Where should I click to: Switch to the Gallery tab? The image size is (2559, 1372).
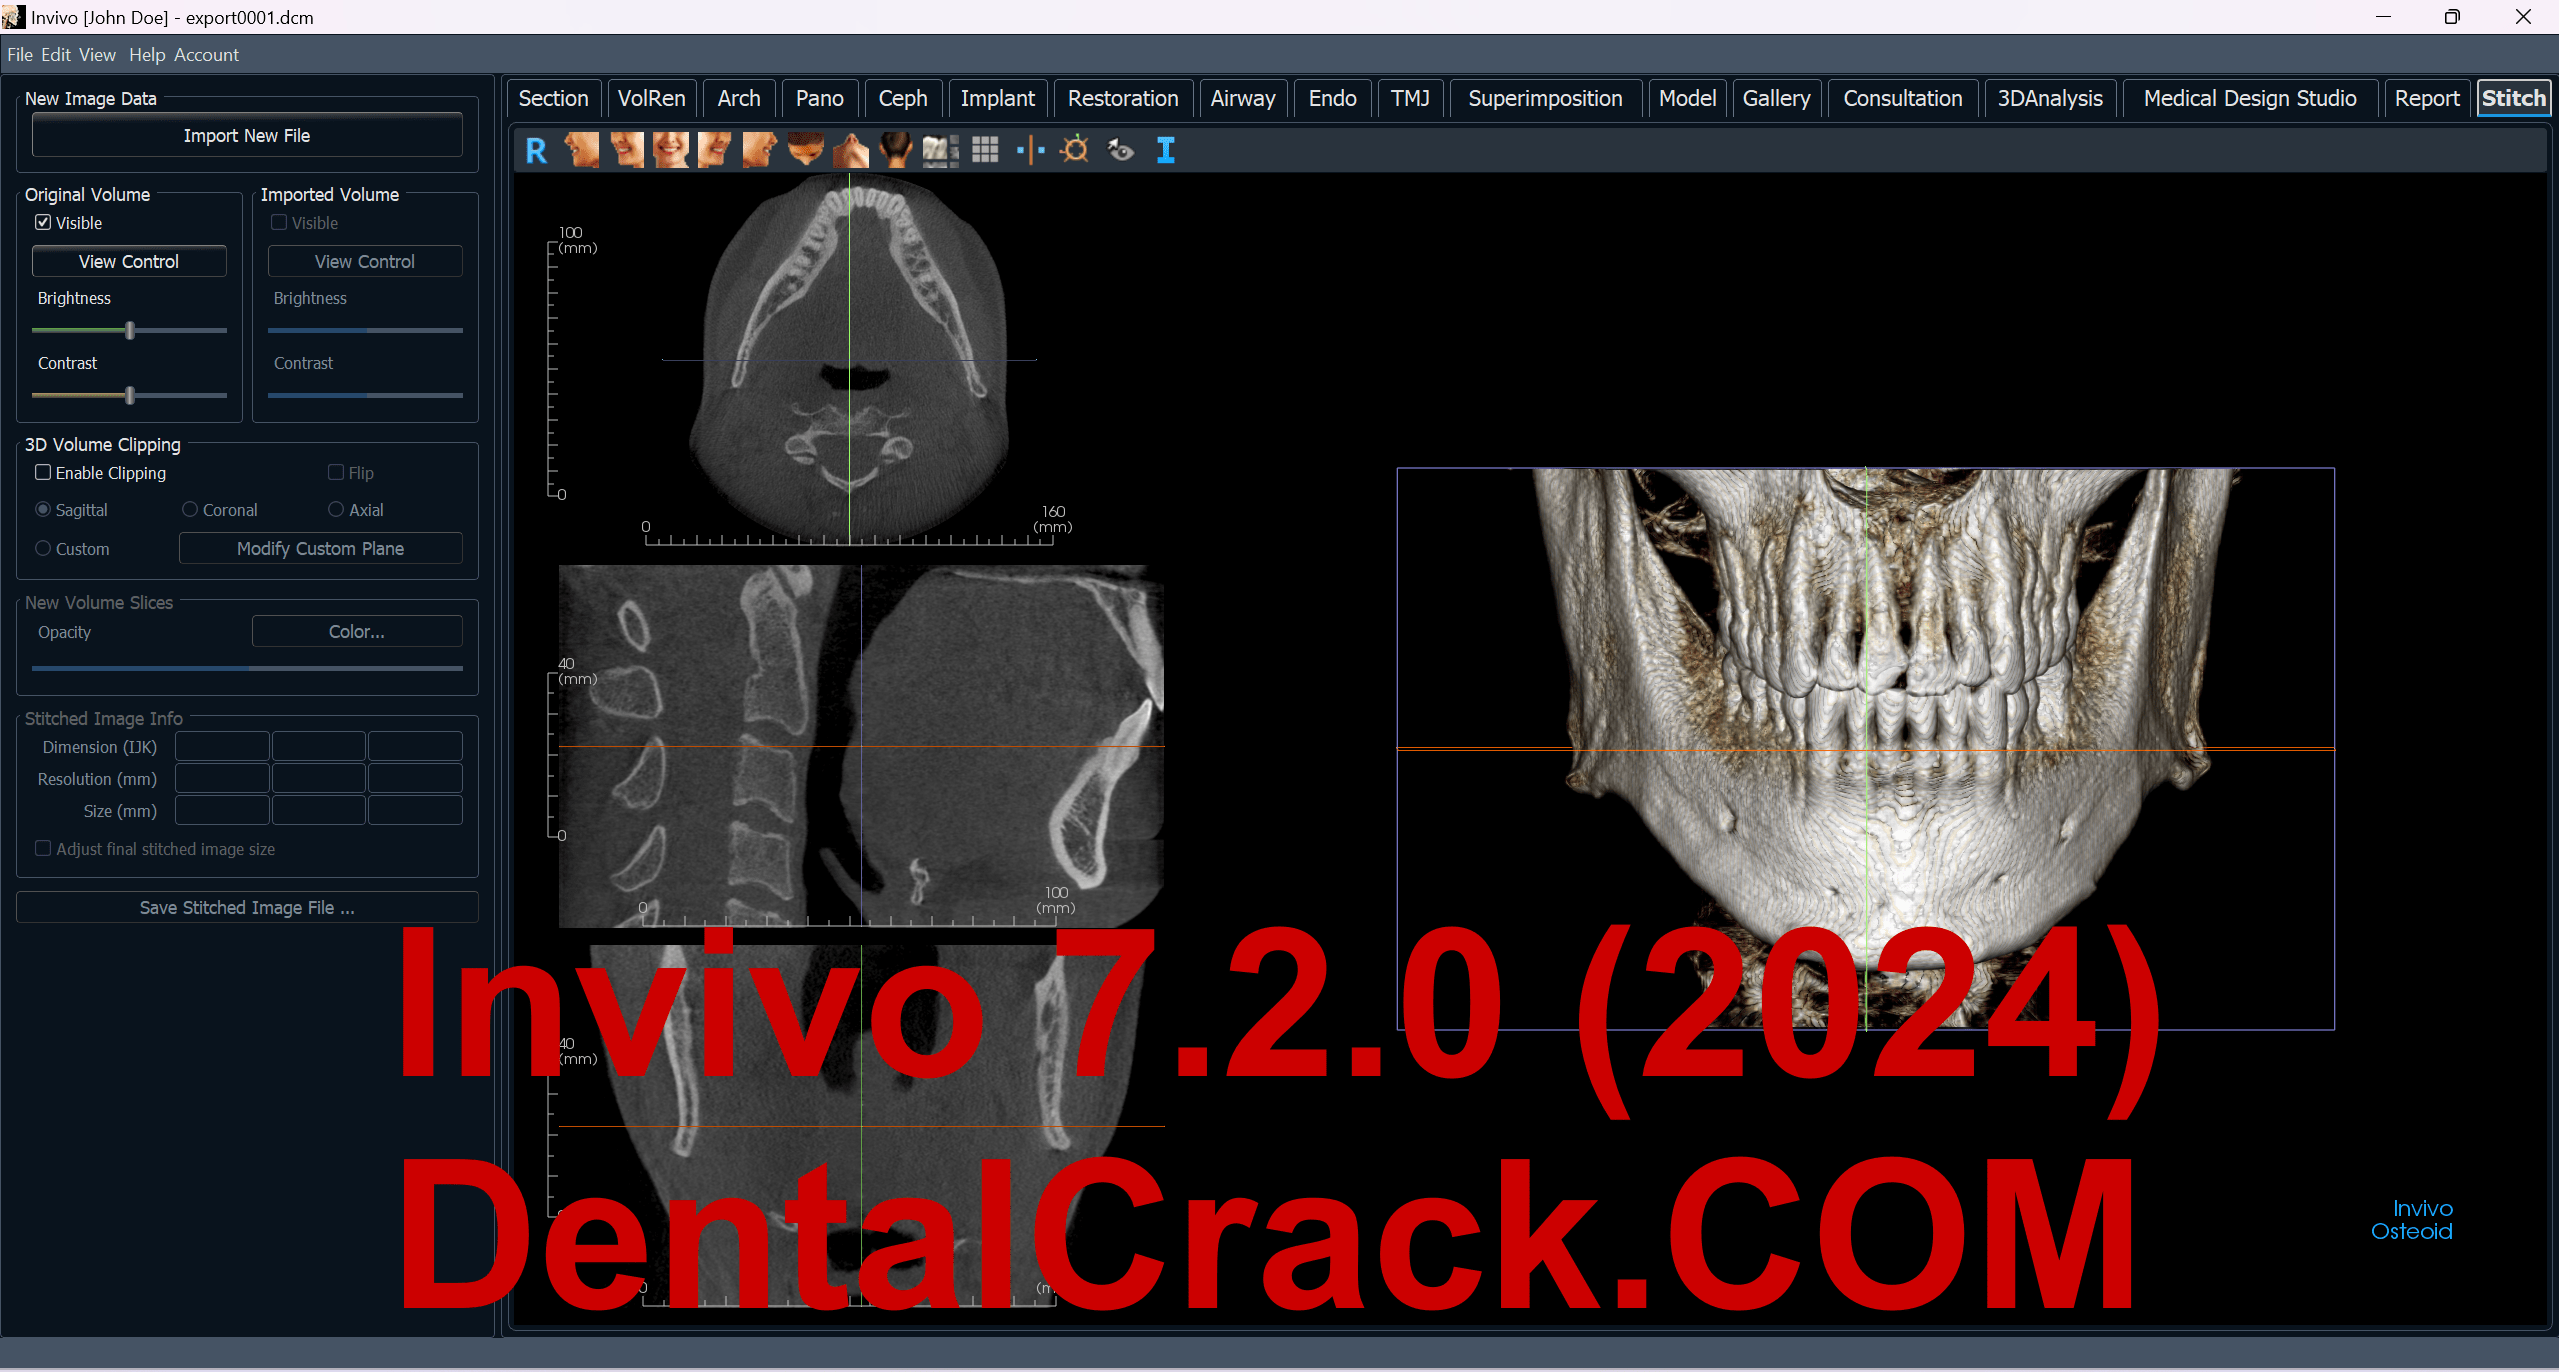[1776, 98]
